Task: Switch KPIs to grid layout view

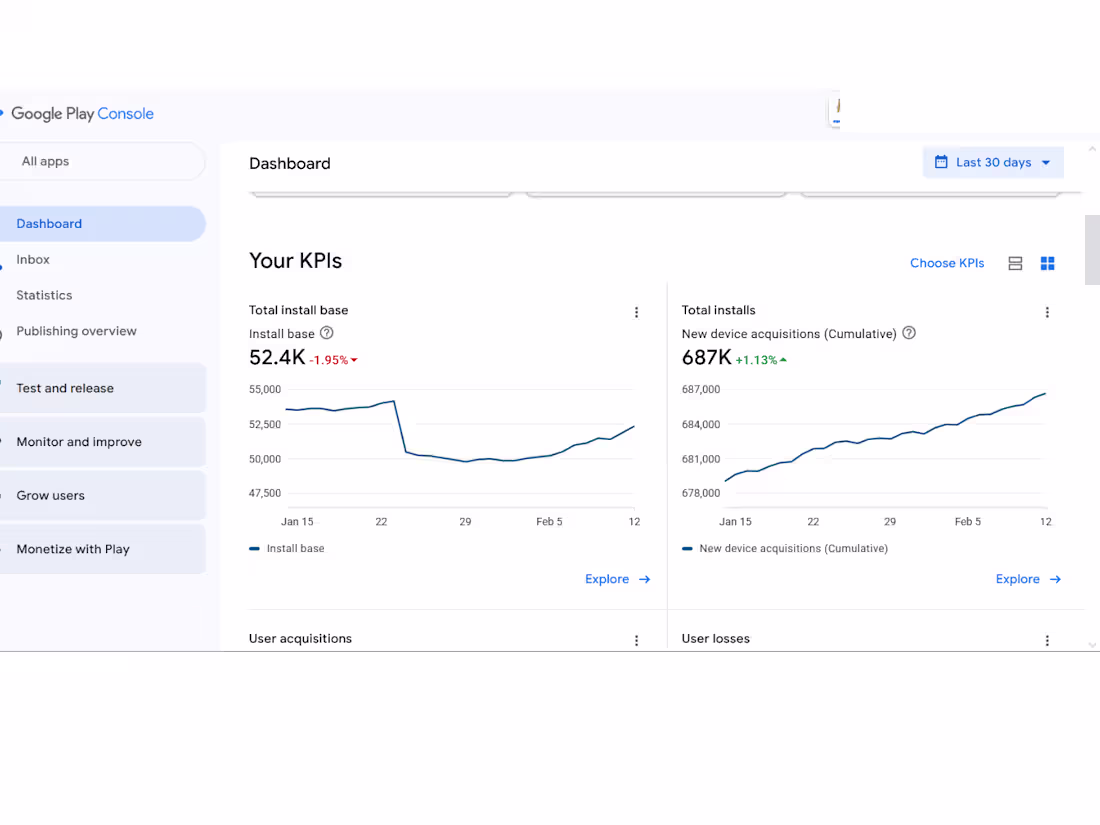Action: click(x=1048, y=263)
